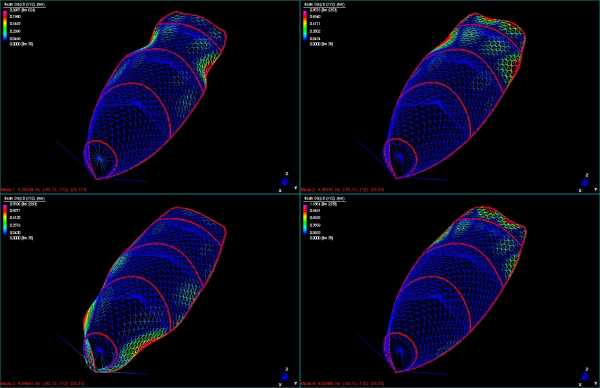Click the rainbow color legend in top-left viewport
Viewport: 600px width, 388px height.
pyautogui.click(x=5, y=25)
